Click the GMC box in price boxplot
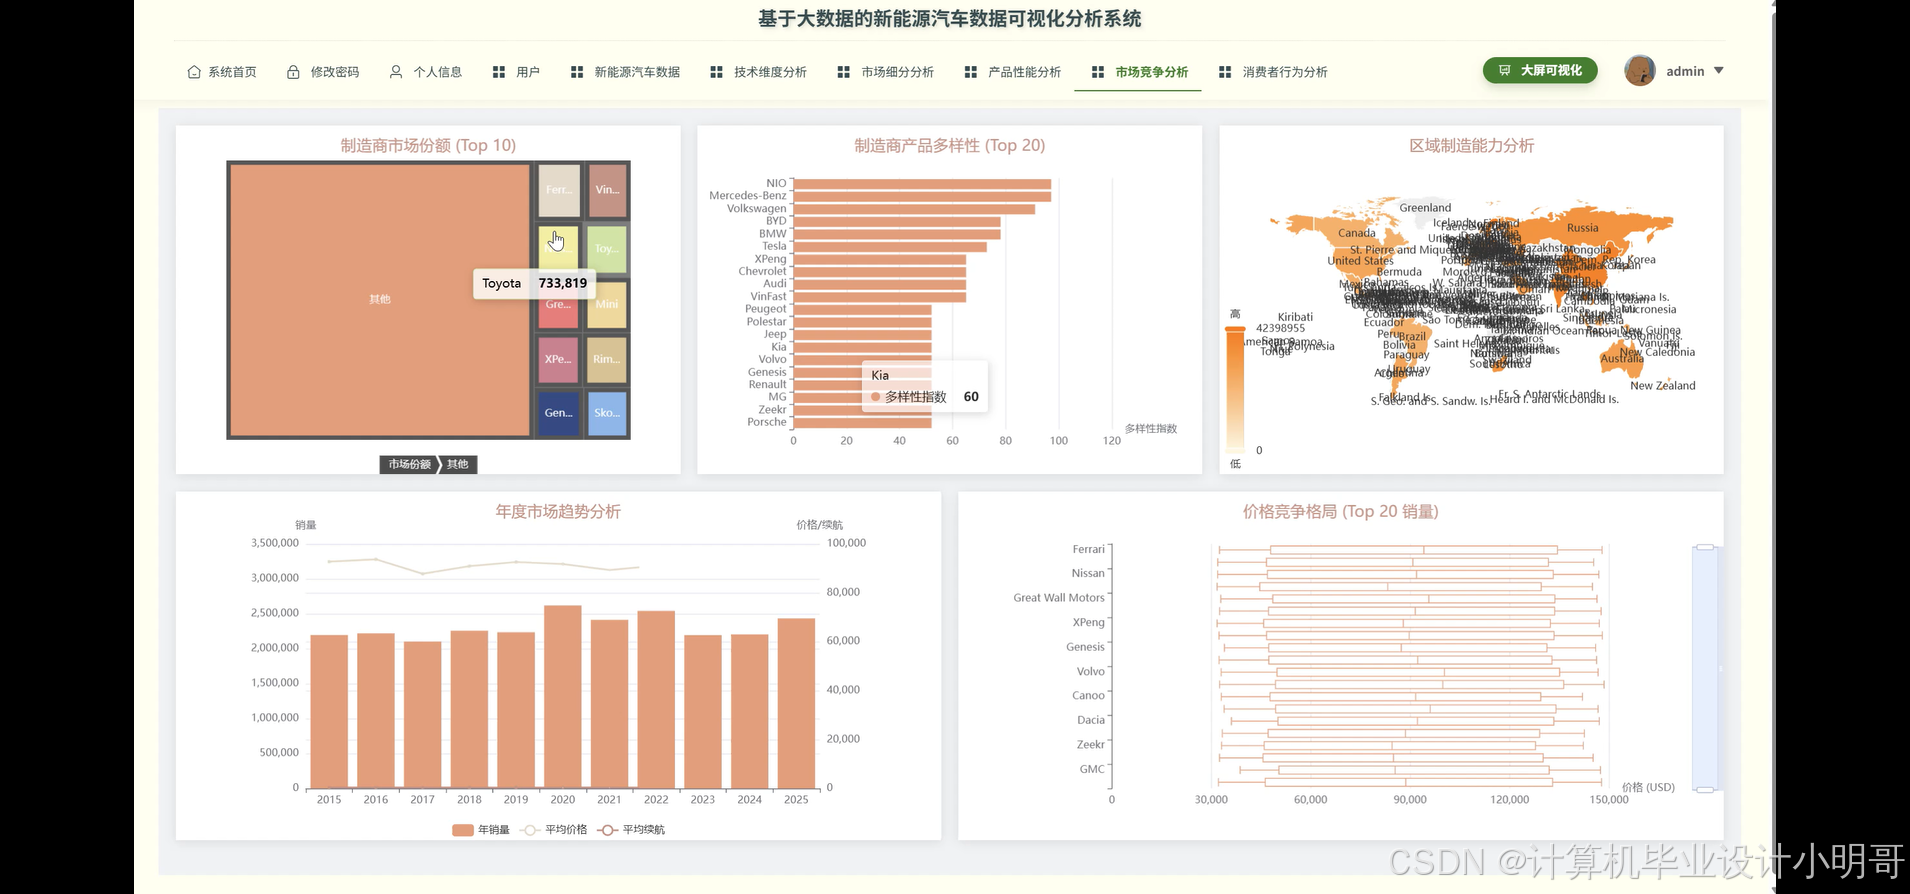Screen dimensions: 1910x894 [1414, 770]
